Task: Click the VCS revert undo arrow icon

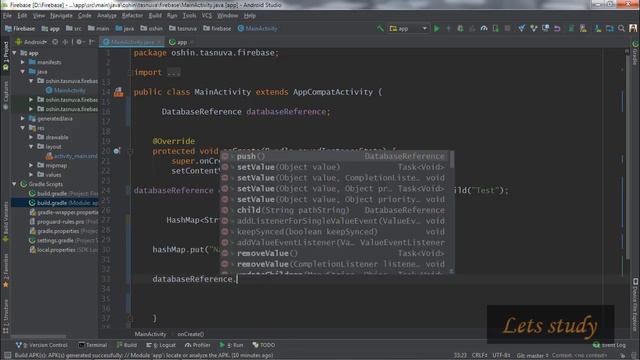Action: pos(557,29)
